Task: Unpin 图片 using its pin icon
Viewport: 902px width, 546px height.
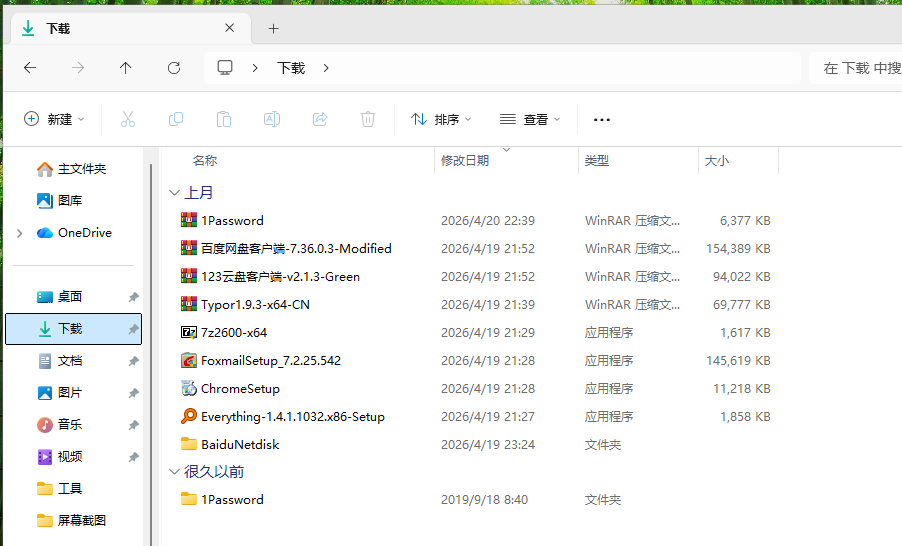Action: 133,393
